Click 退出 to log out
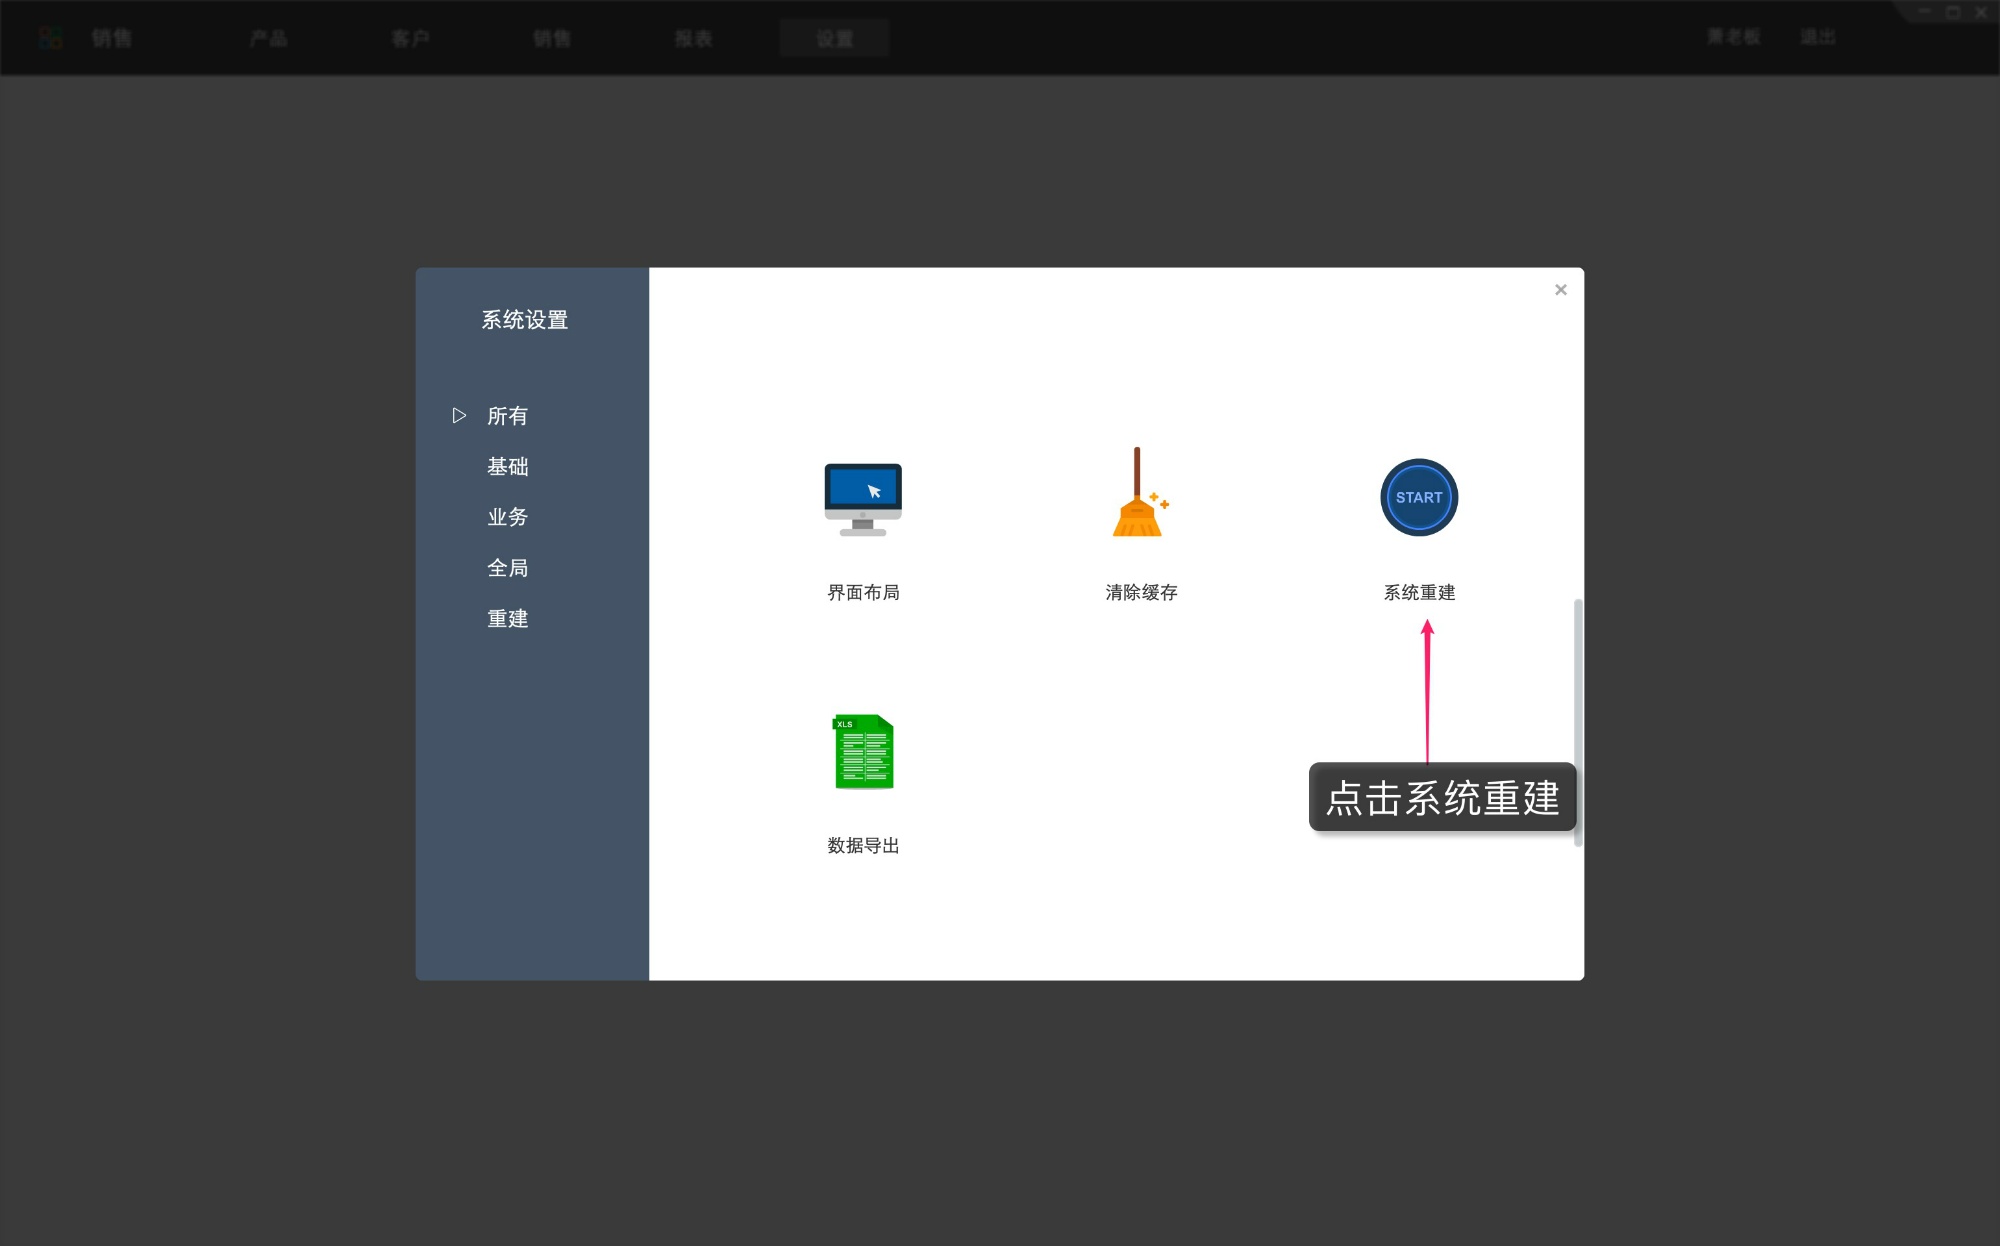The width and height of the screenshot is (2000, 1246). coord(1819,36)
